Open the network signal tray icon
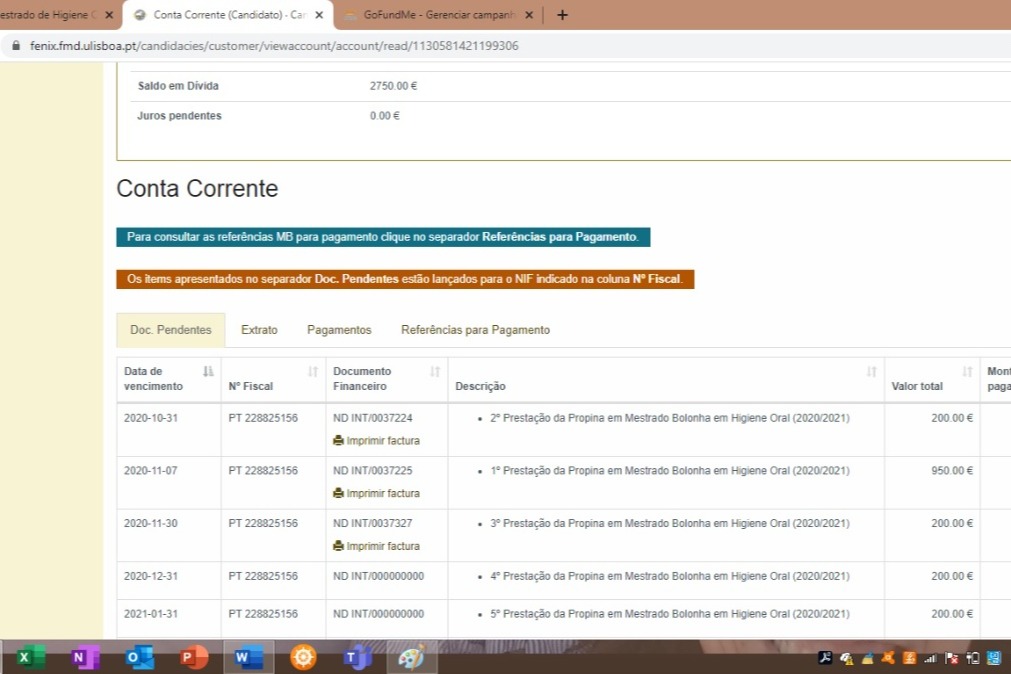This screenshot has width=1011, height=674. click(930, 658)
